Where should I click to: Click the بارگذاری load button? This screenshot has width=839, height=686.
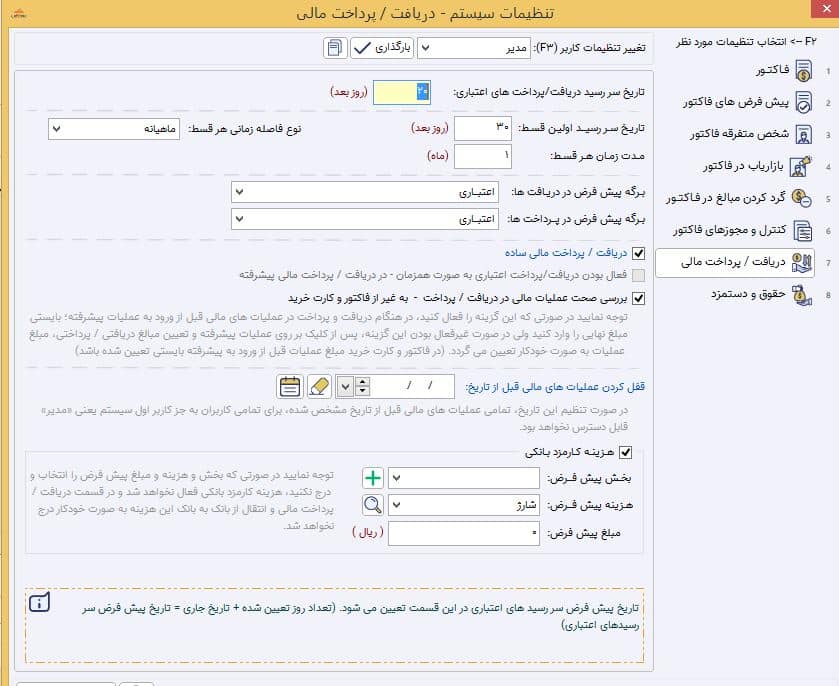point(382,48)
